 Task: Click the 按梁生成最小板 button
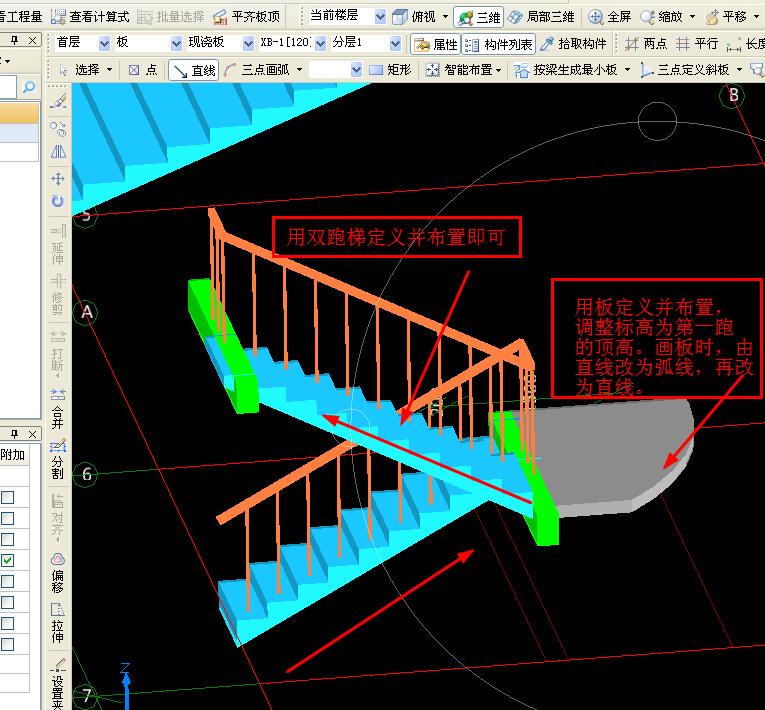point(565,70)
